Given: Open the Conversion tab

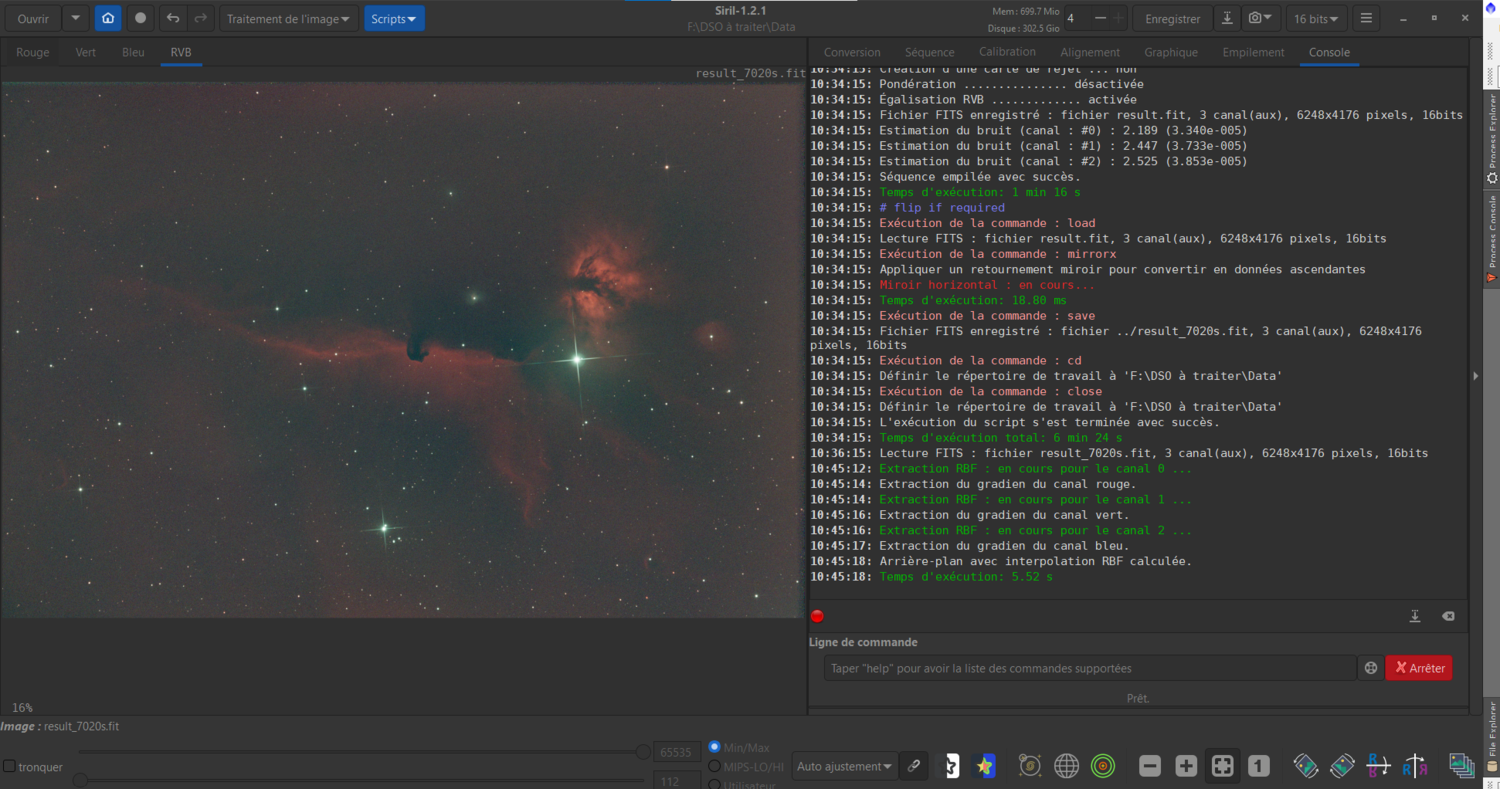Looking at the screenshot, I should tap(852, 52).
